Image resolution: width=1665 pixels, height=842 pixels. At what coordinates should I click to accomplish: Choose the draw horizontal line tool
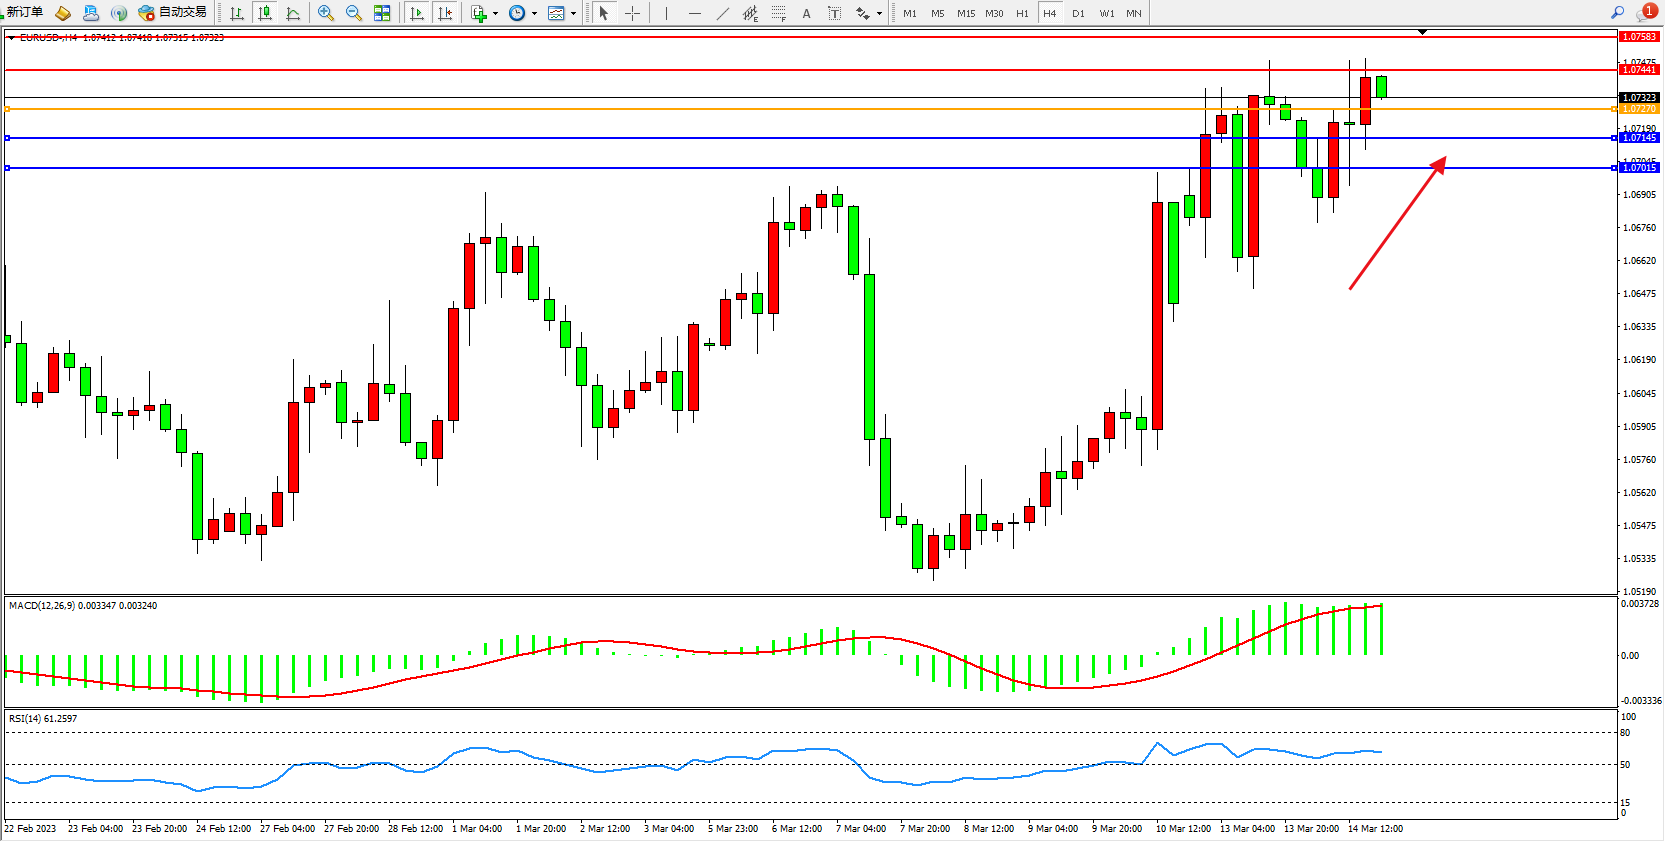point(694,13)
